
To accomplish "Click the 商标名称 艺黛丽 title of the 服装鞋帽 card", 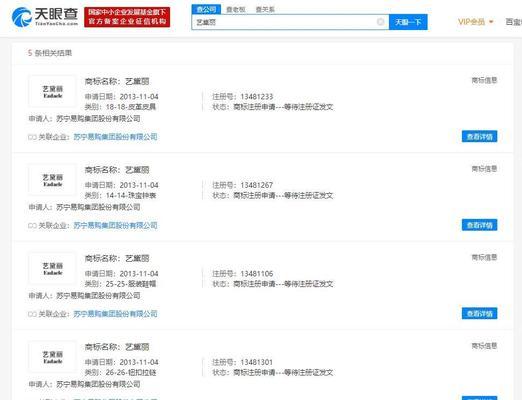I will [x=117, y=258].
